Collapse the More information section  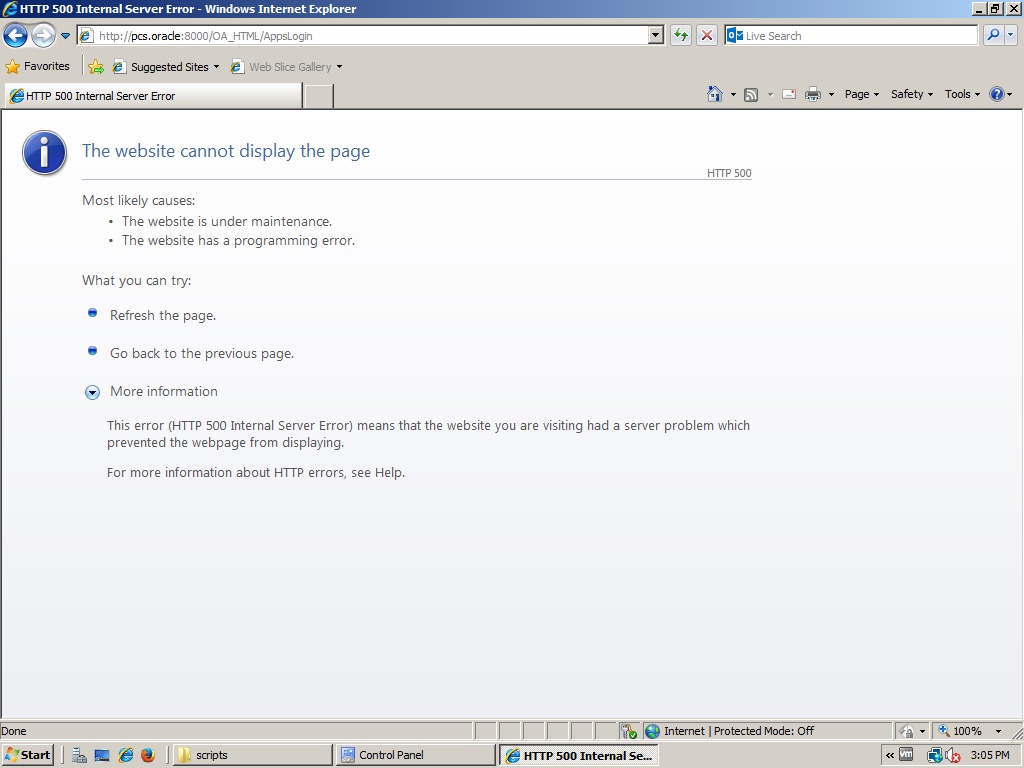(x=92, y=392)
